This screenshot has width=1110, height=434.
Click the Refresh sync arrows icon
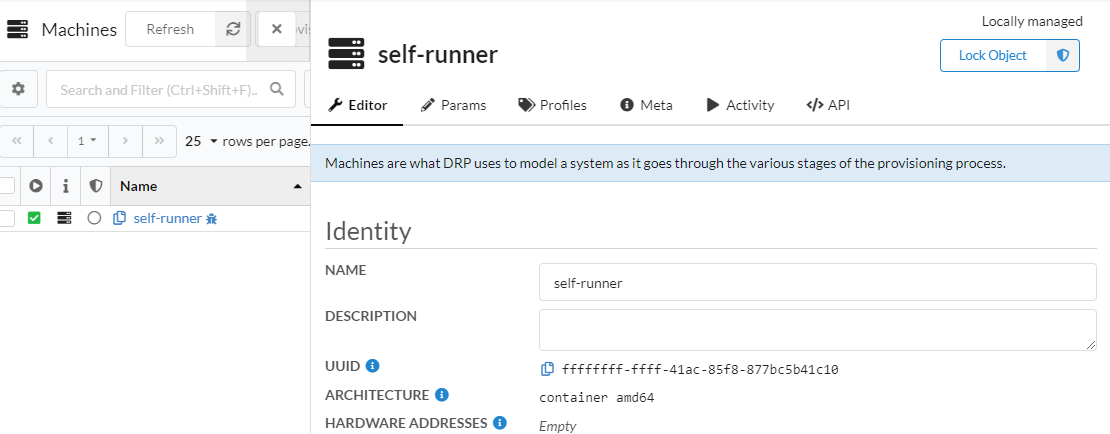pyautogui.click(x=233, y=29)
